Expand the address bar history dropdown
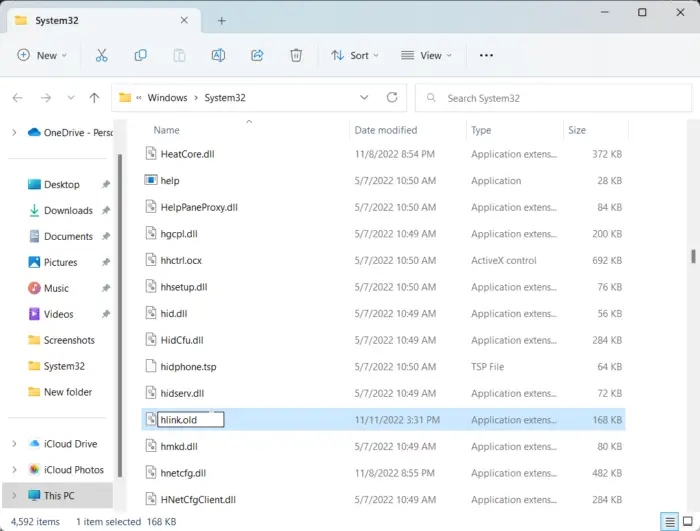 (364, 98)
